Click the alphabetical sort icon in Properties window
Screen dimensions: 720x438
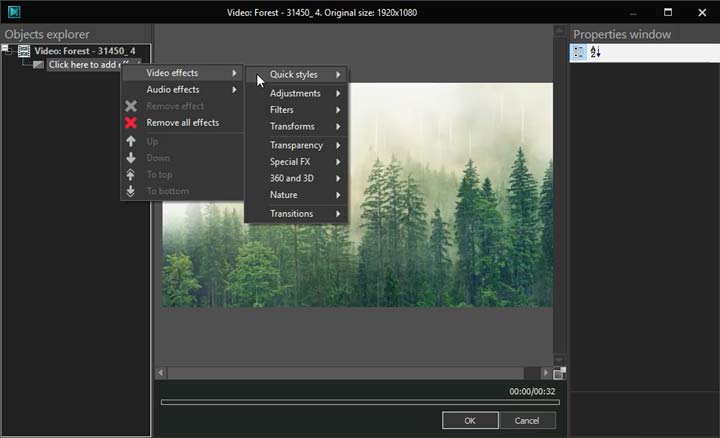pos(596,52)
